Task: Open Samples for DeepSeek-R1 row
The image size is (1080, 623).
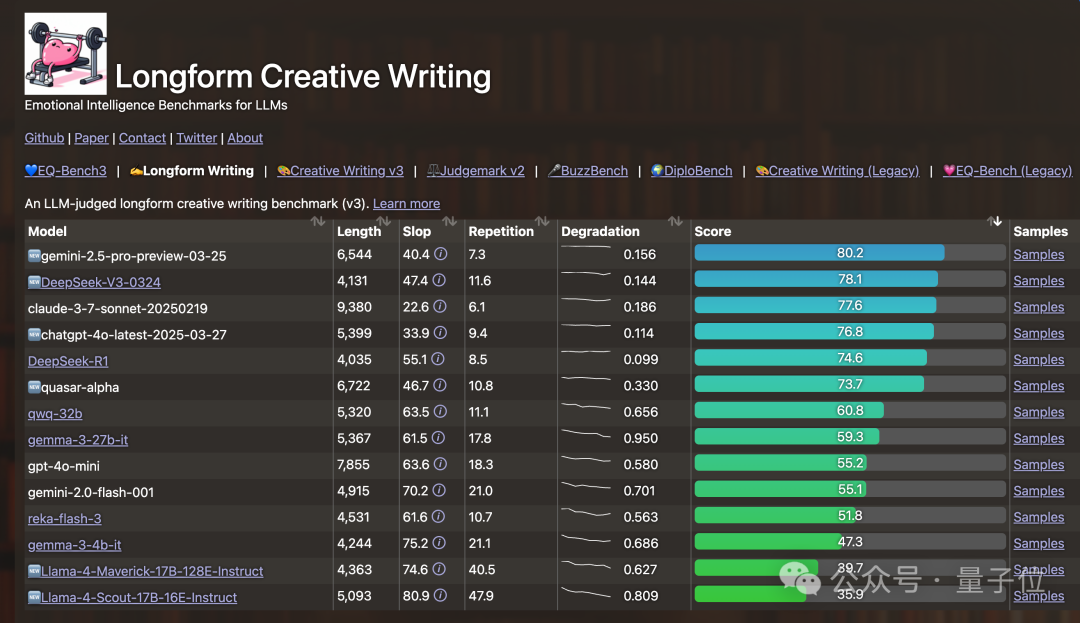Action: pos(1039,359)
